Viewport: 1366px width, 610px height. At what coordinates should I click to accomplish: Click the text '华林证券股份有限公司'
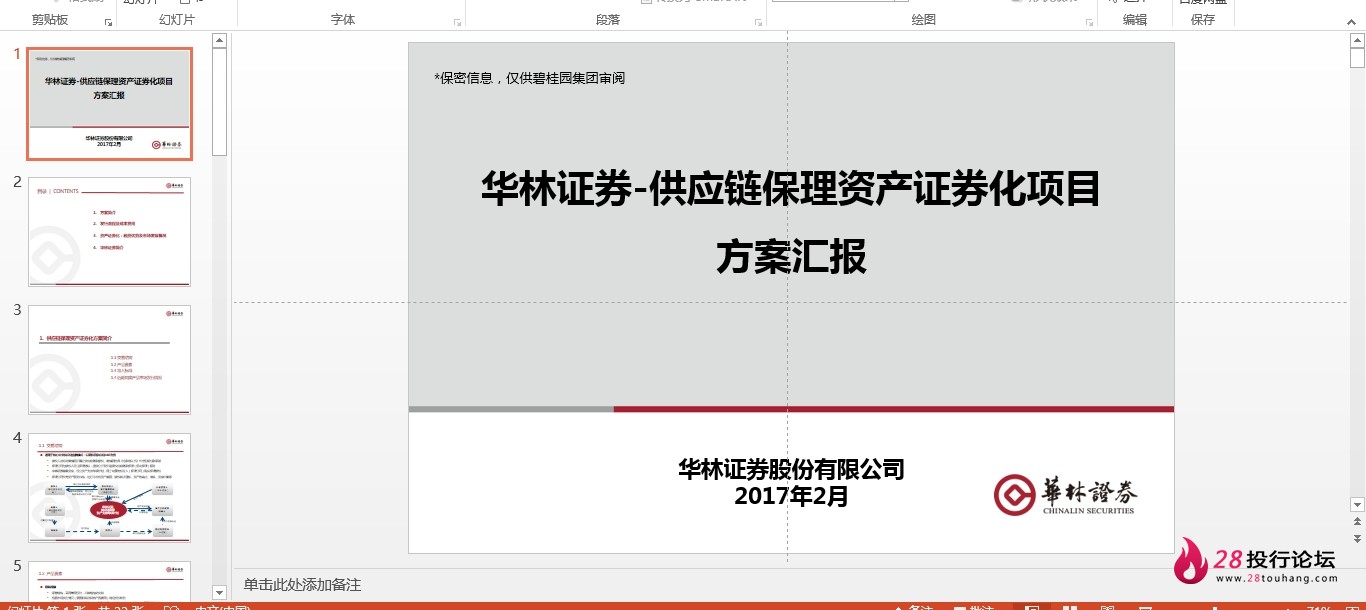tap(791, 469)
